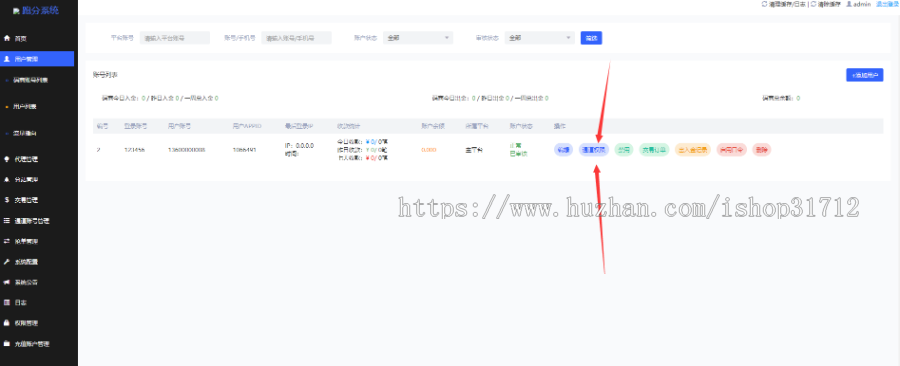Click the admin user icon at top
Image resolution: width=900 pixels, height=366 pixels.
pyautogui.click(x=849, y=4)
